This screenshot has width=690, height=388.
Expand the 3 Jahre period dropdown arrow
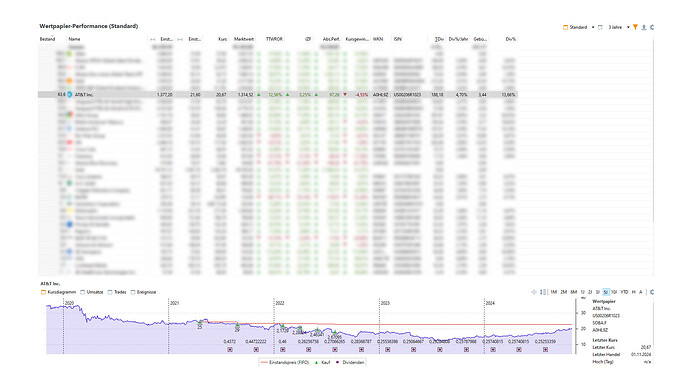pos(628,27)
